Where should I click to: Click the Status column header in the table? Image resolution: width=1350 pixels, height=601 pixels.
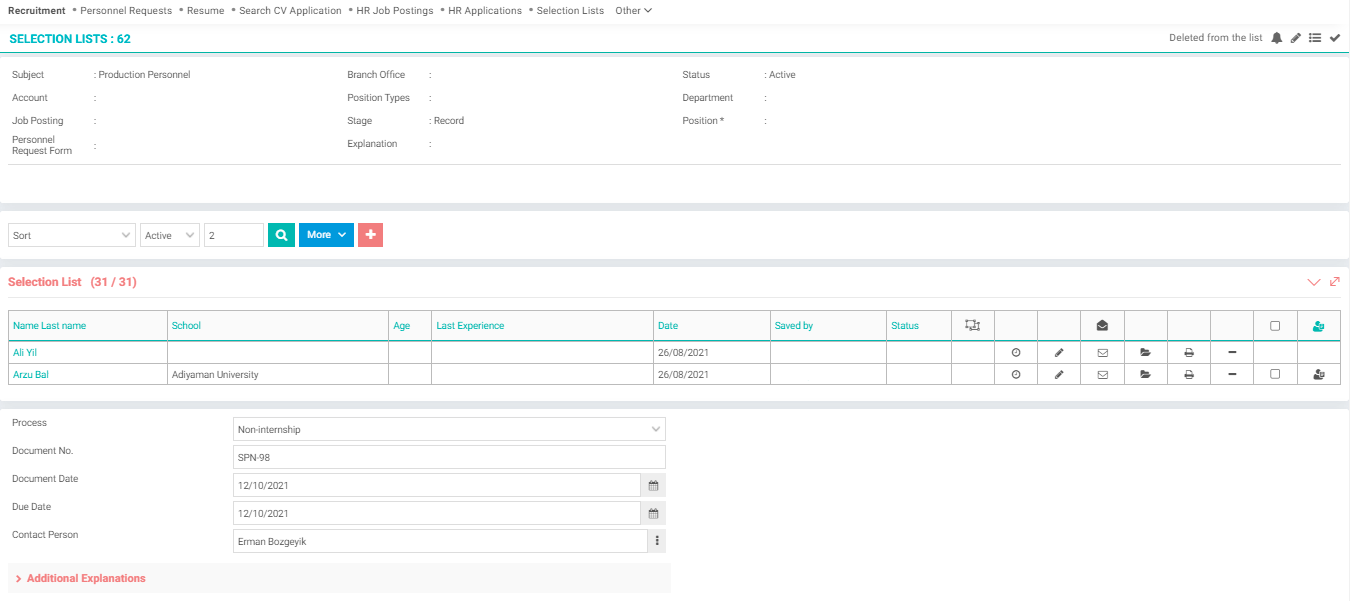click(905, 325)
